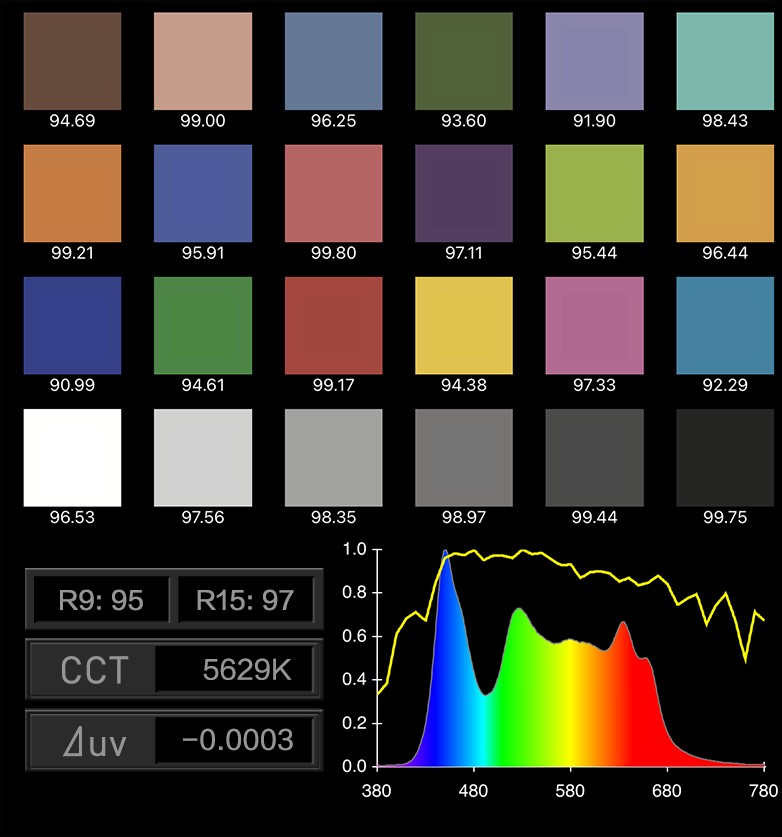Image resolution: width=782 pixels, height=837 pixels.
Task: Click the red swatch labeled 99.17
Action: click(x=334, y=326)
